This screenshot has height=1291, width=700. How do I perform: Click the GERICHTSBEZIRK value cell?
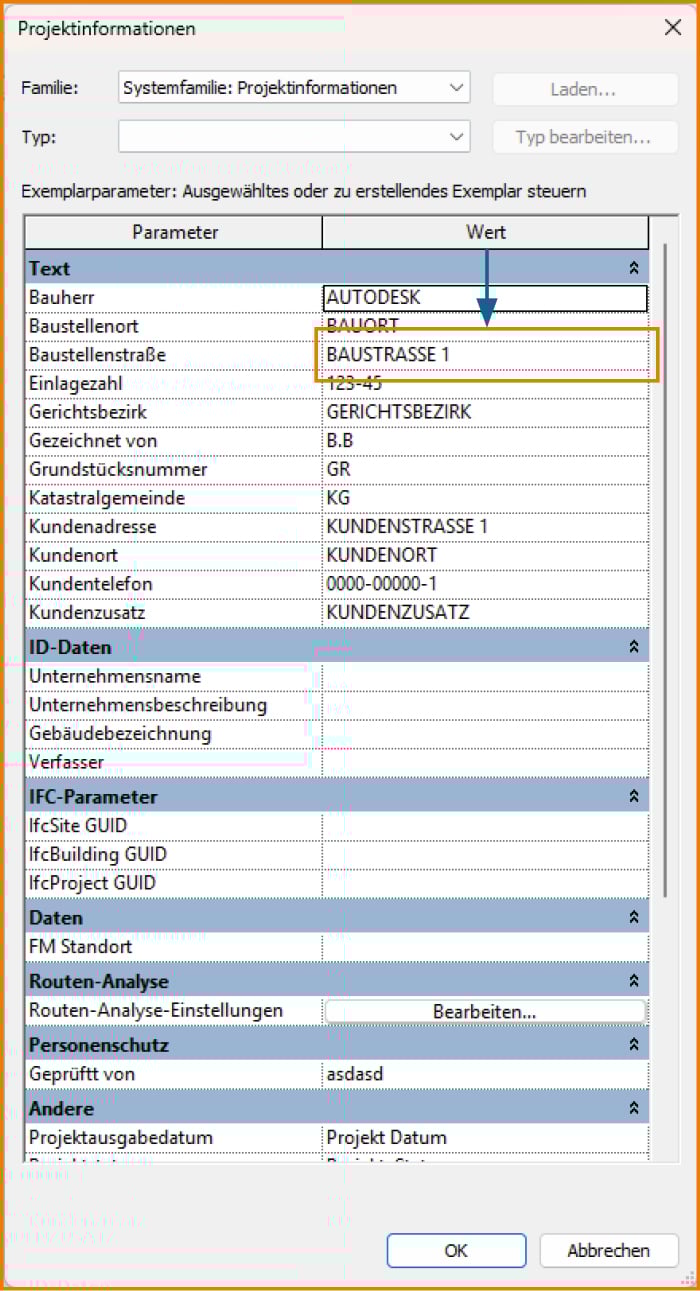click(485, 411)
